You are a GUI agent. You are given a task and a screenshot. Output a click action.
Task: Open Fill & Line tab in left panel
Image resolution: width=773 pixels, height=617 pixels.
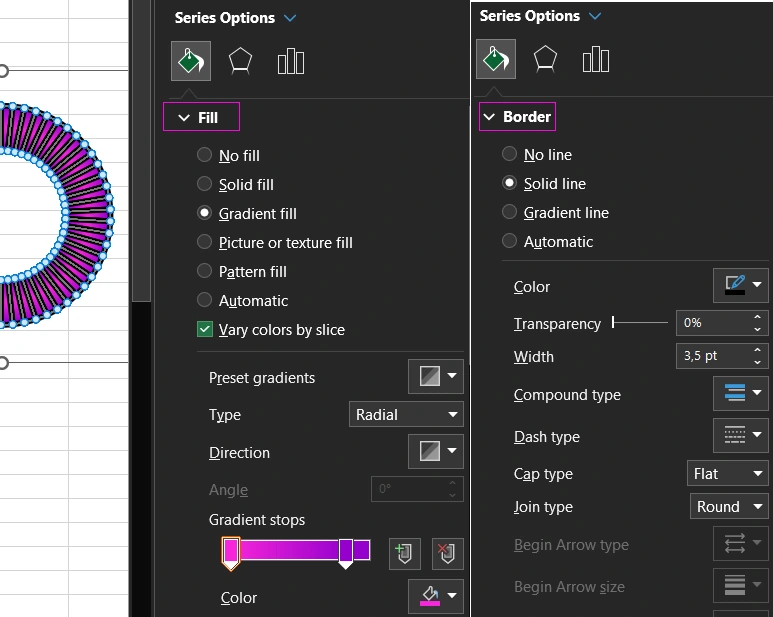(190, 62)
